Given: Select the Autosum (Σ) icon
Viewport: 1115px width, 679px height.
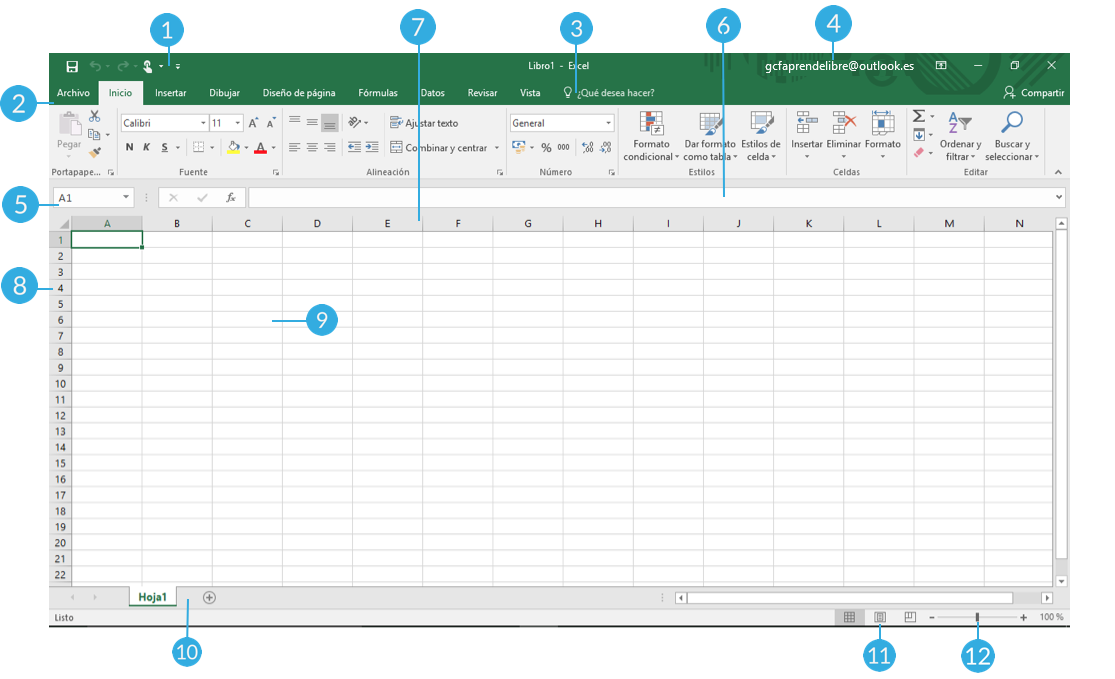Looking at the screenshot, I should click(917, 114).
